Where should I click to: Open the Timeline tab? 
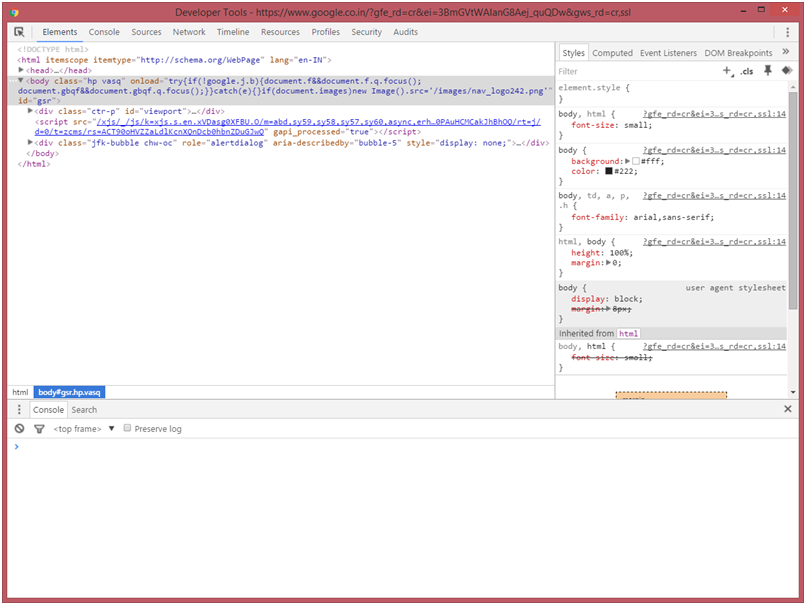[x=233, y=32]
